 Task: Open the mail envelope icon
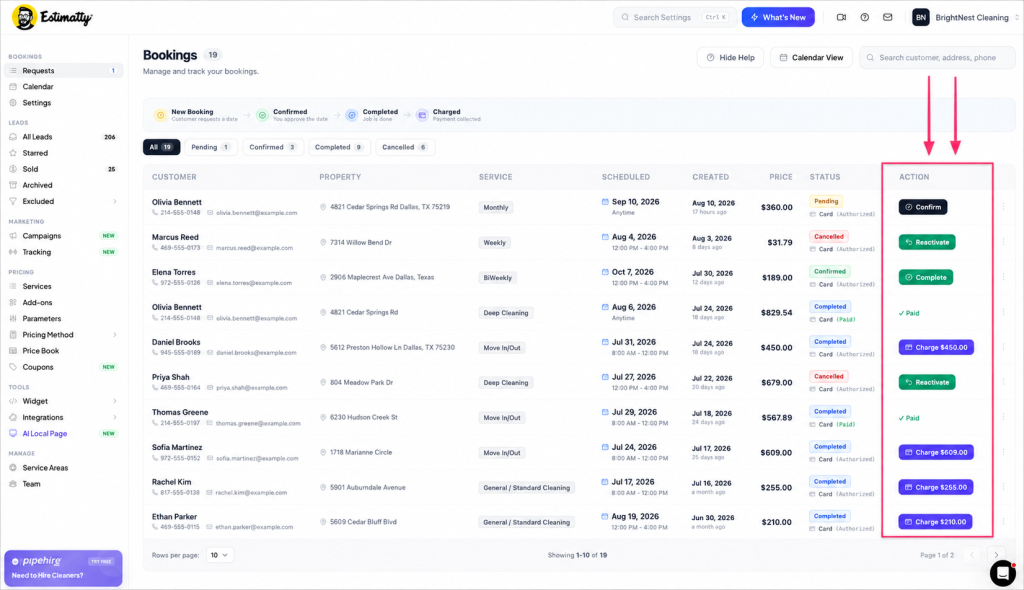pos(888,18)
